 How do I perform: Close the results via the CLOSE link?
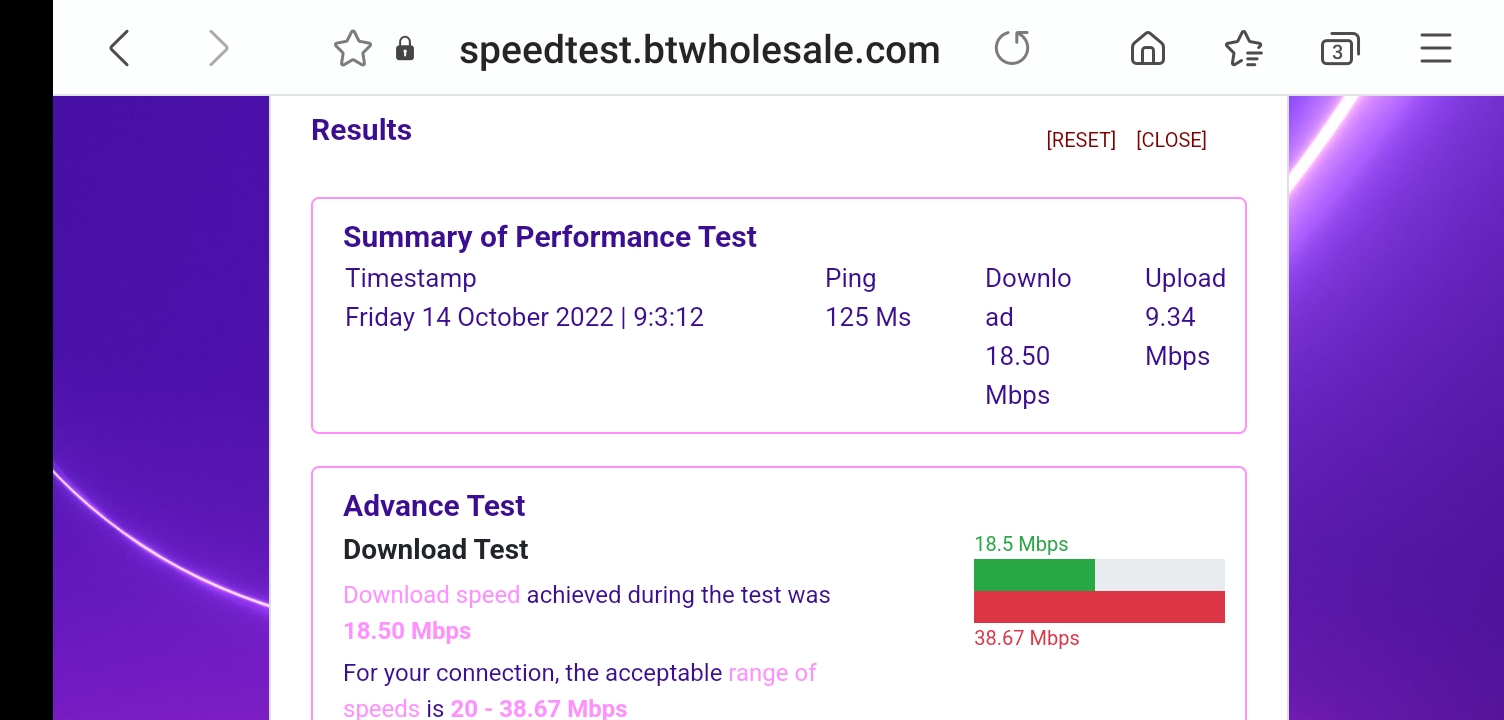click(1171, 140)
